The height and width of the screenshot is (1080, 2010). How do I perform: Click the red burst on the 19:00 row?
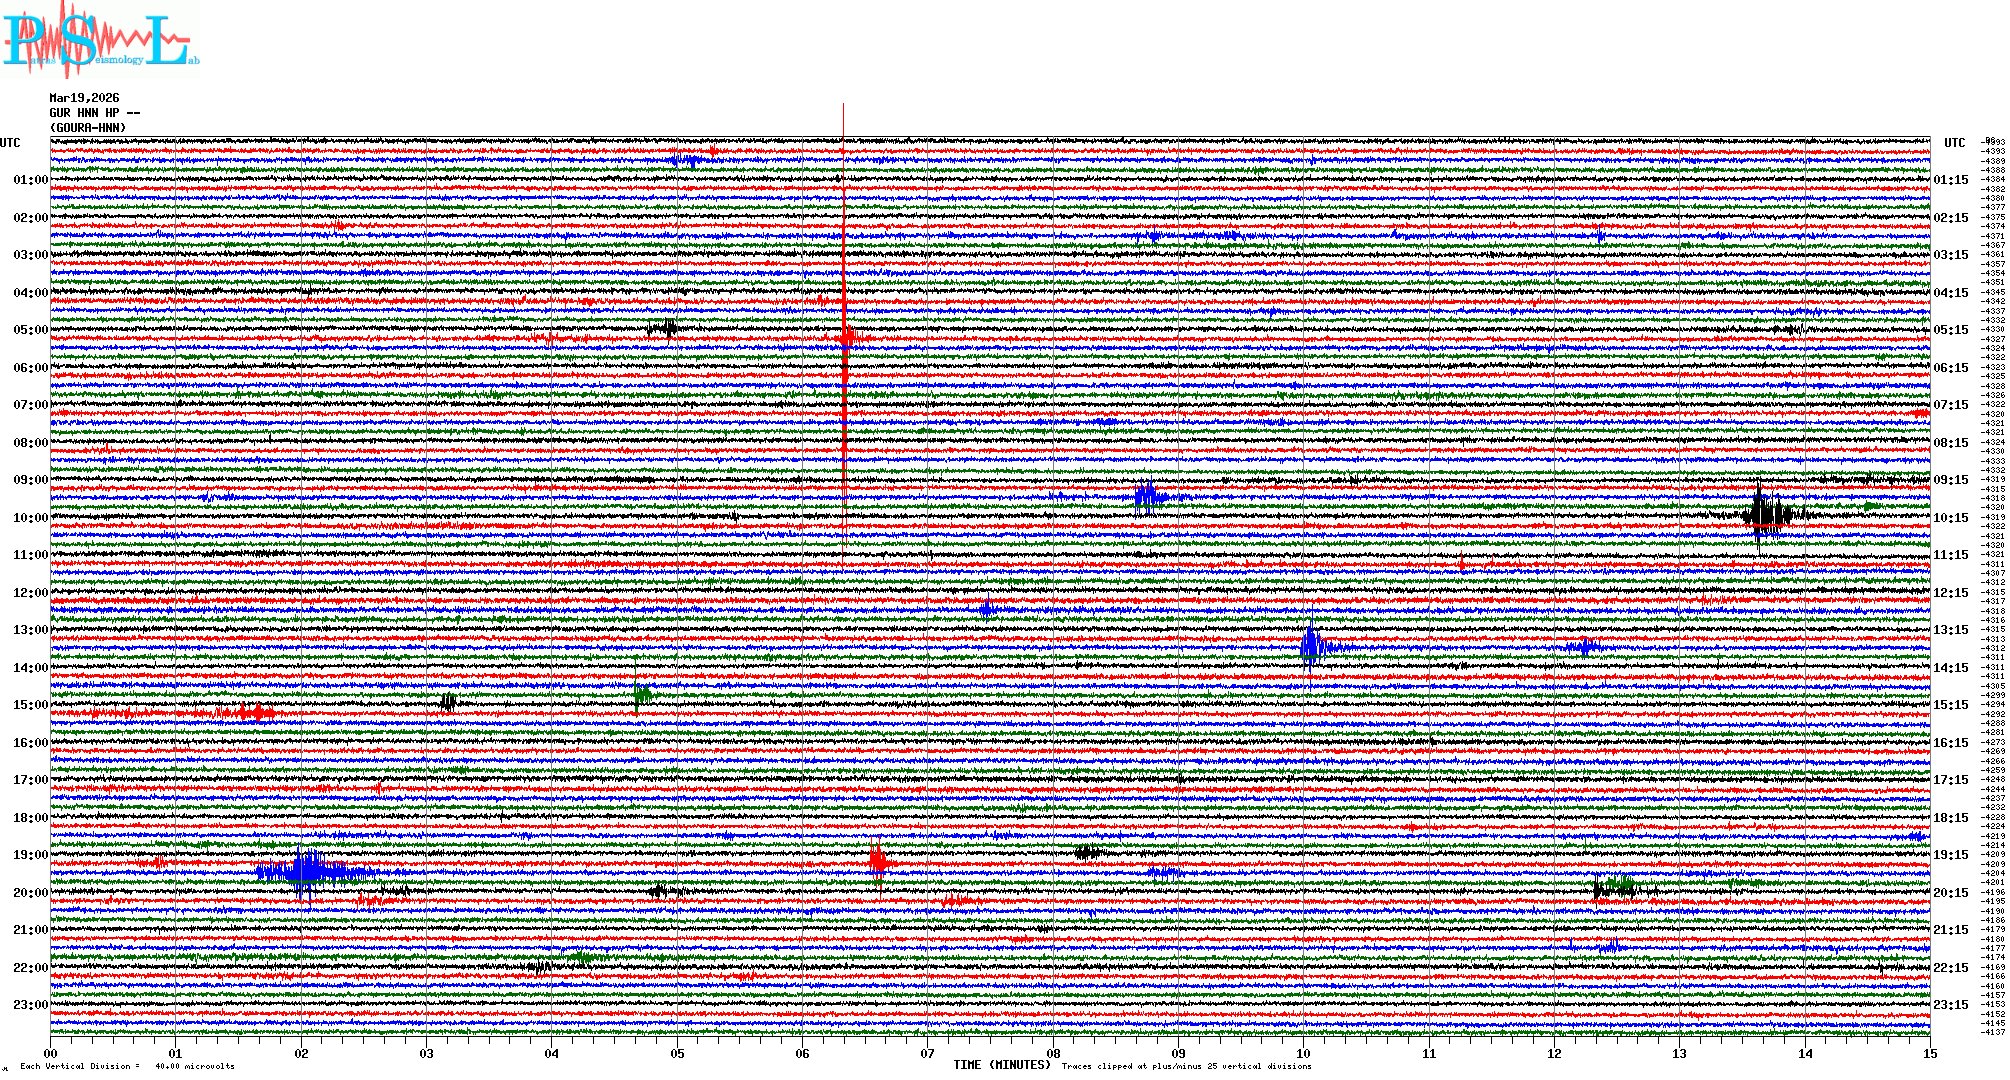878,860
